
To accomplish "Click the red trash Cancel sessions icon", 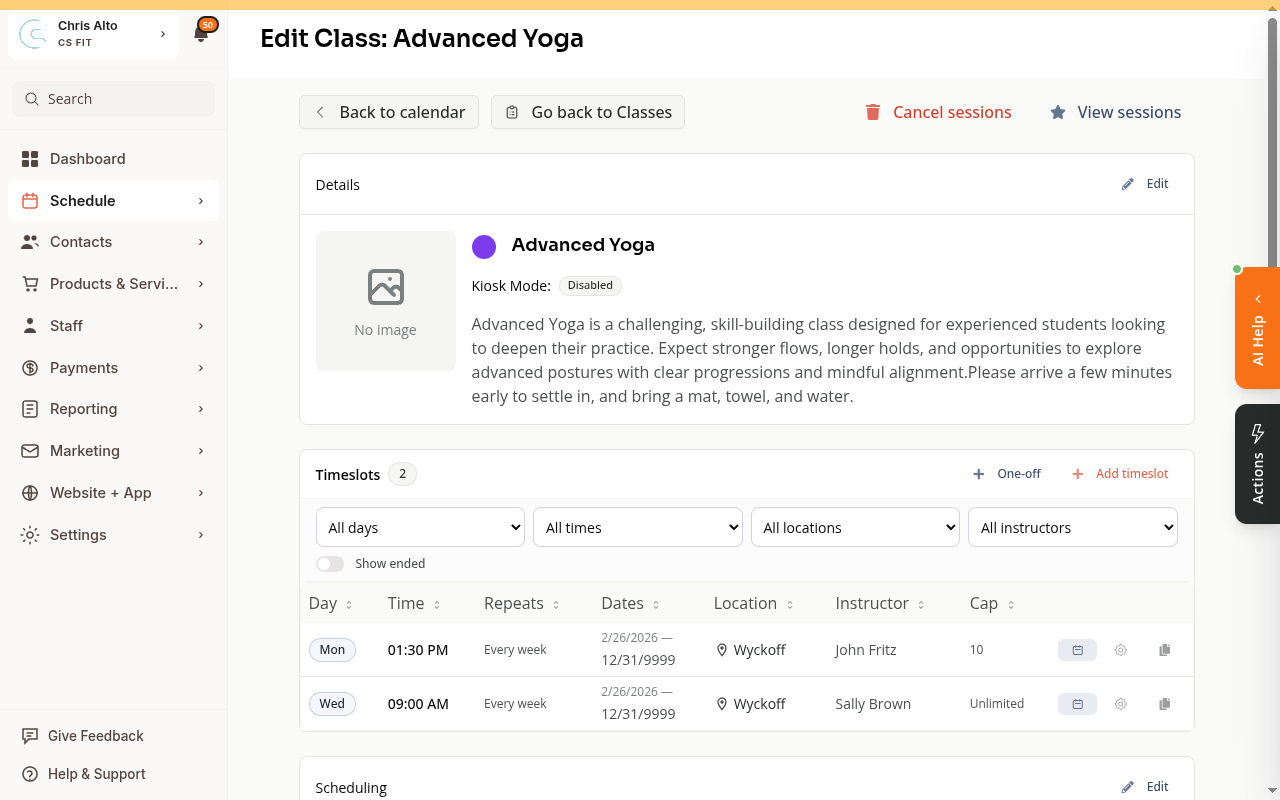I will pyautogui.click(x=873, y=112).
